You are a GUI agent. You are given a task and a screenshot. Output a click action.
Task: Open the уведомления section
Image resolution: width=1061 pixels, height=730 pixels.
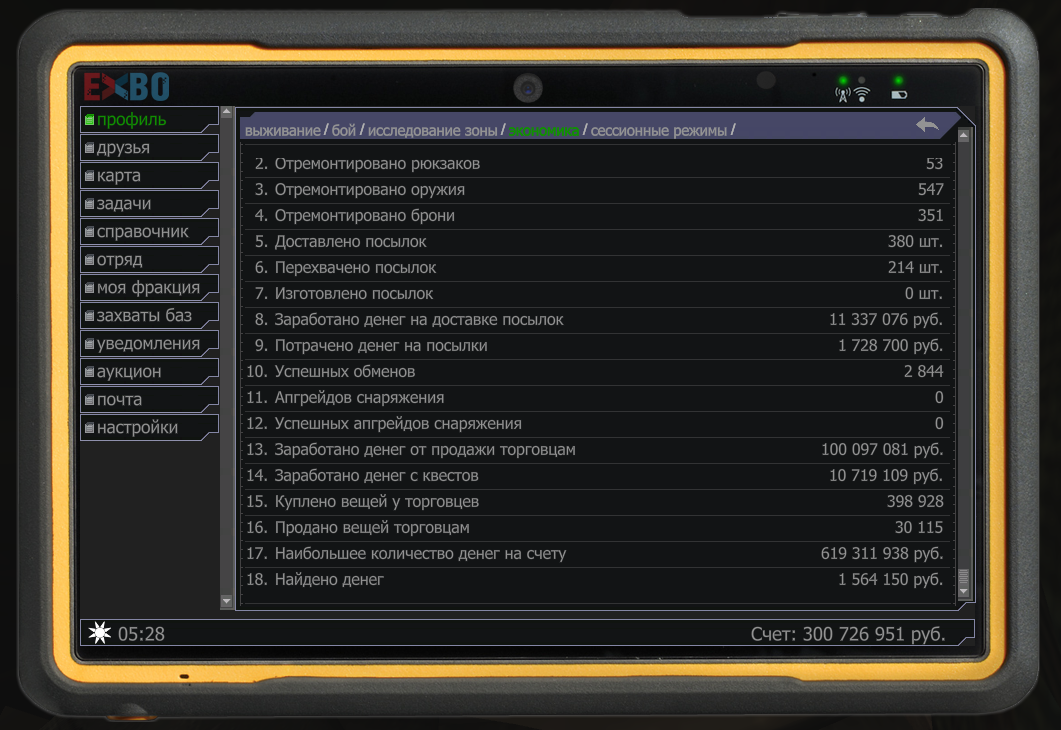pyautogui.click(x=149, y=344)
